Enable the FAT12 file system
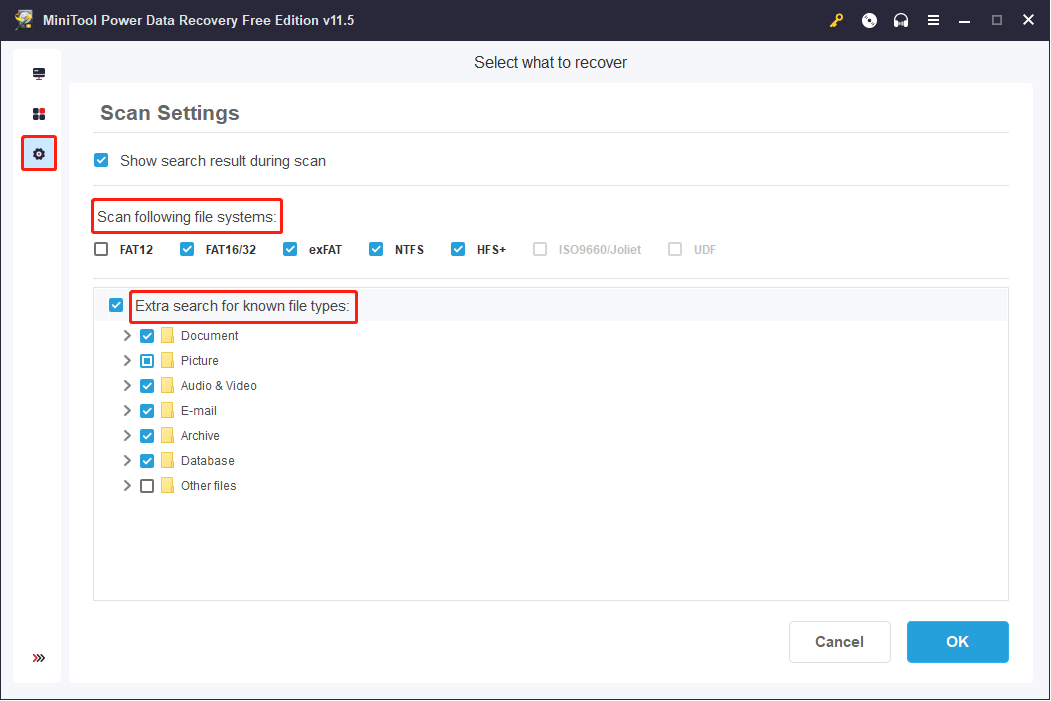The image size is (1051, 701). 101,248
